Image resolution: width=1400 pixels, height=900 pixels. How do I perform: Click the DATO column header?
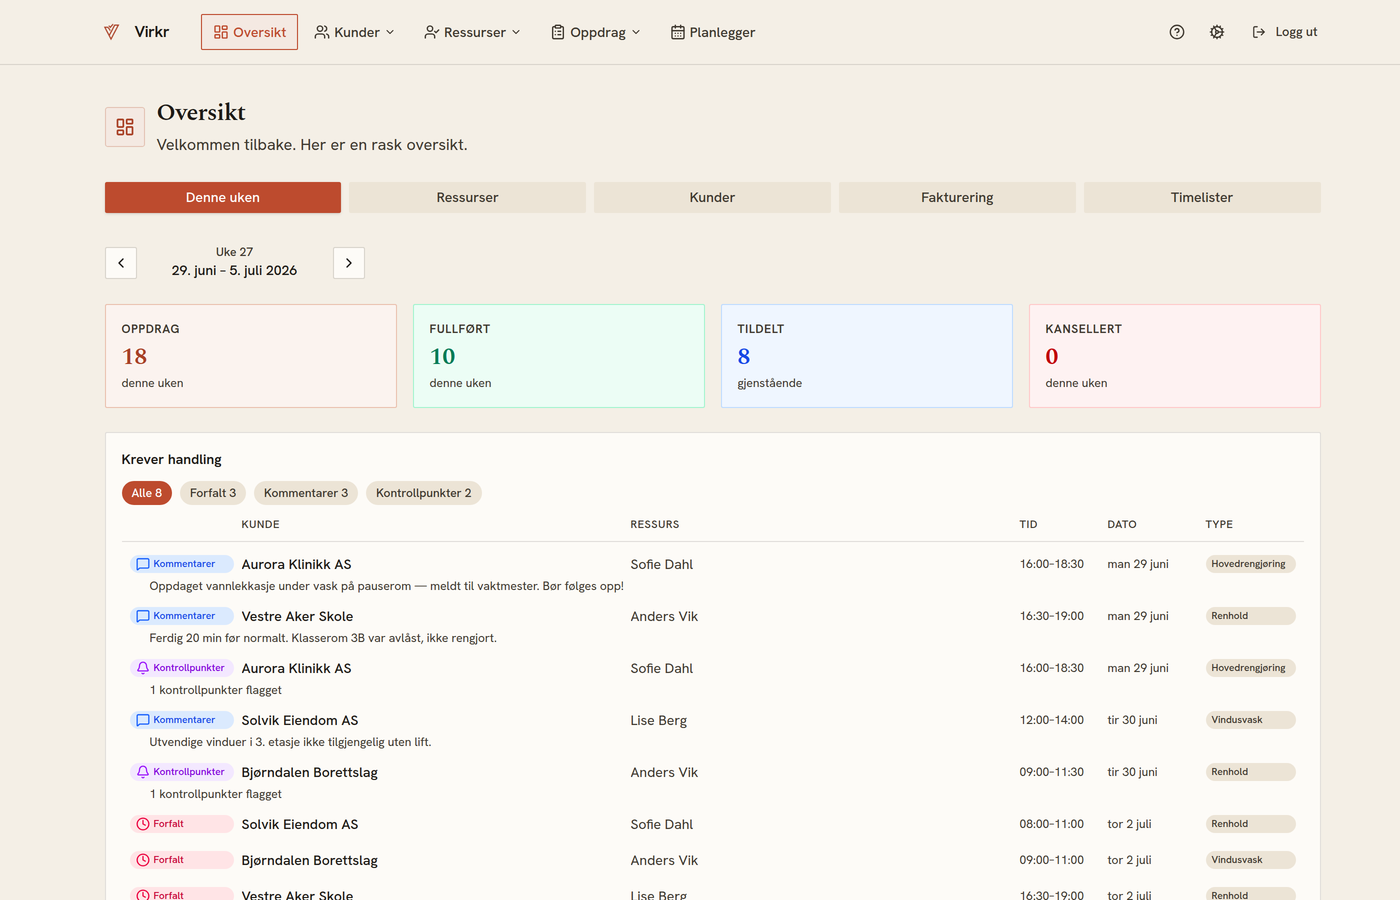pyautogui.click(x=1122, y=524)
